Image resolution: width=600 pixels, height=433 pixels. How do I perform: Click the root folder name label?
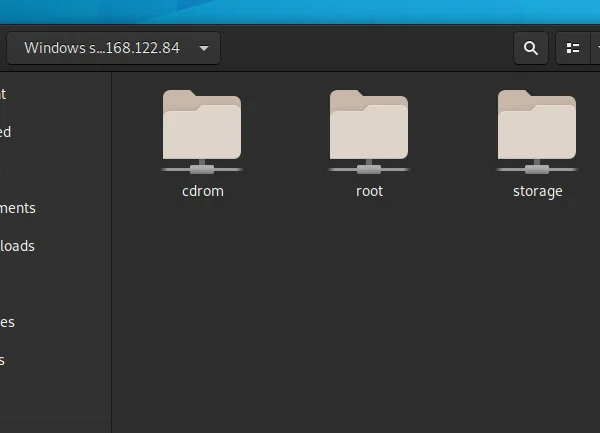tap(369, 191)
